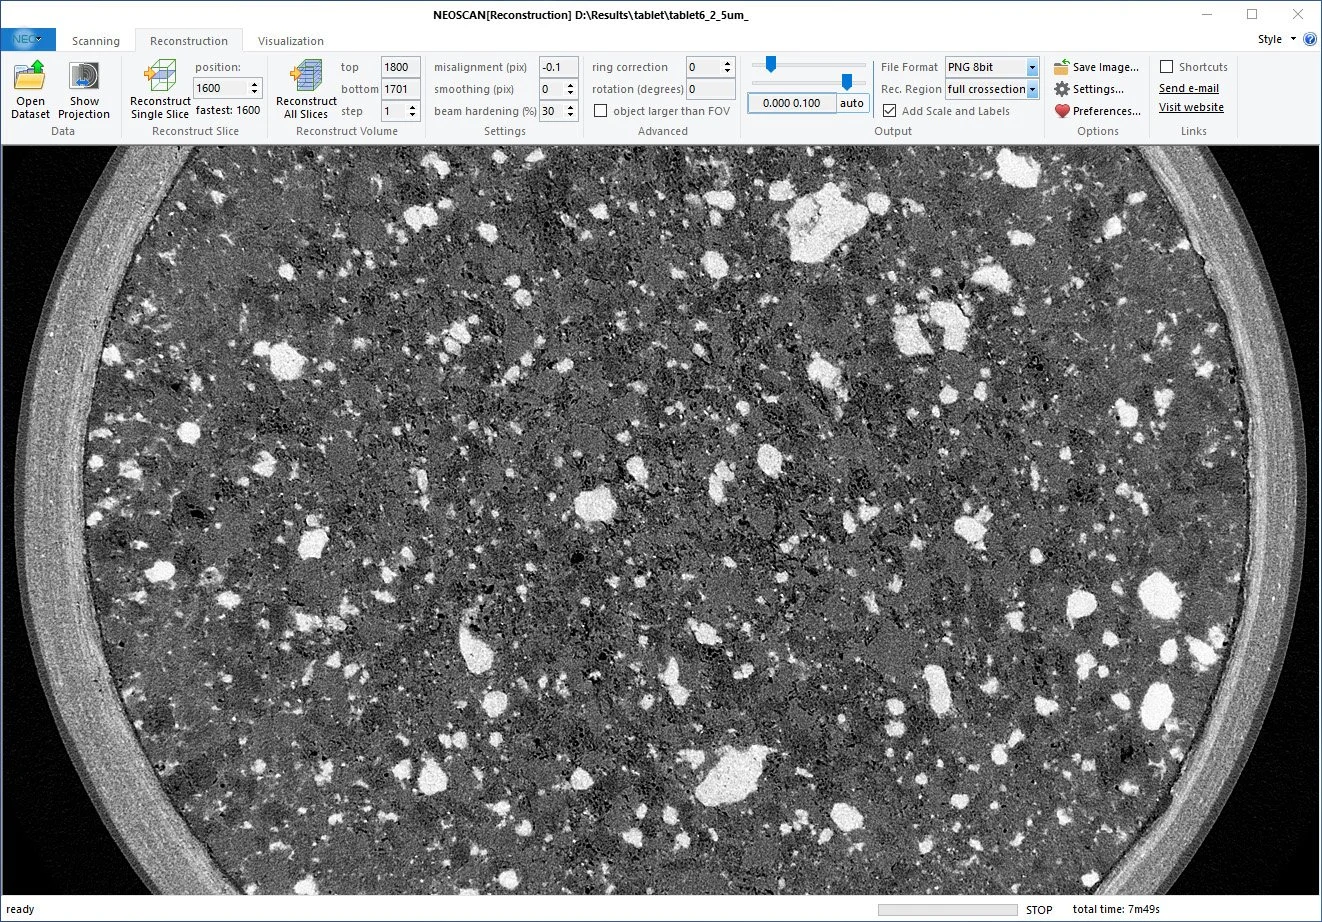Viewport: 1322px width, 922px height.
Task: Click the Send e-mail link
Action: click(x=1189, y=88)
